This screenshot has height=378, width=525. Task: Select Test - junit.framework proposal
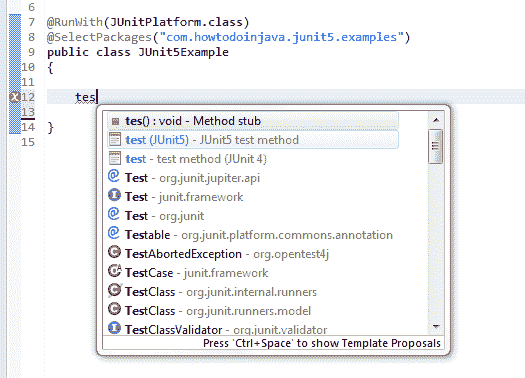pos(253,197)
